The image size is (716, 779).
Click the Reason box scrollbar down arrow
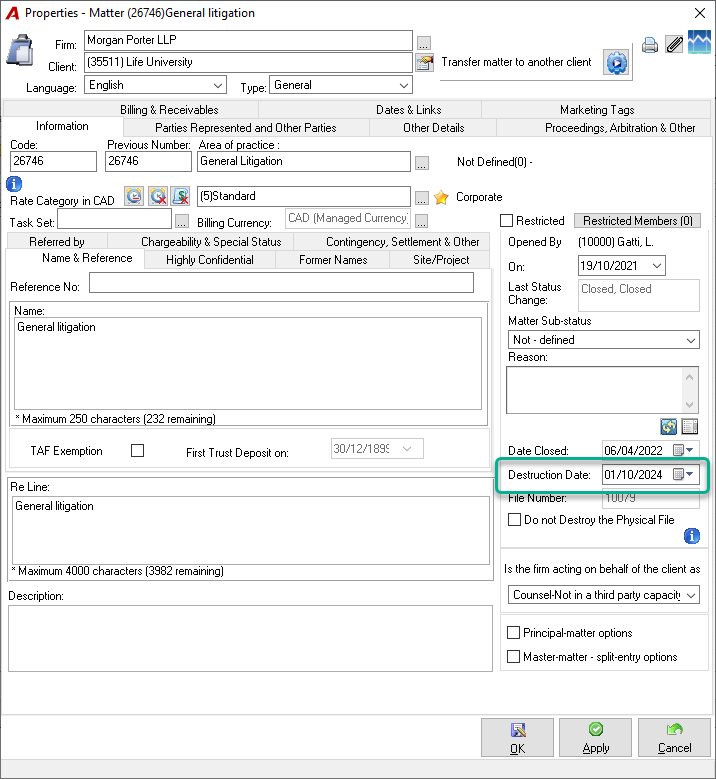click(689, 404)
